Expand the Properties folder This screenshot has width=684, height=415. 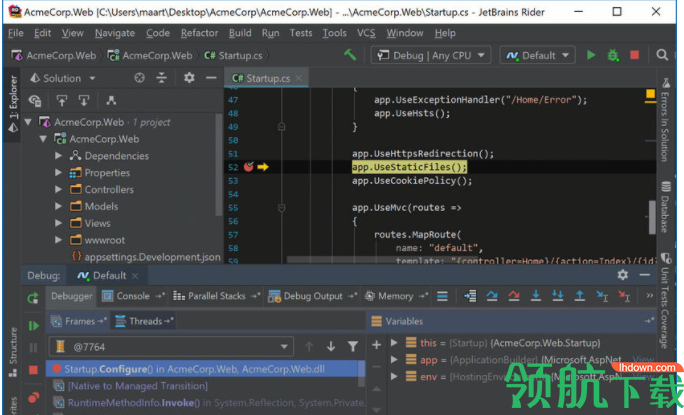click(x=58, y=172)
